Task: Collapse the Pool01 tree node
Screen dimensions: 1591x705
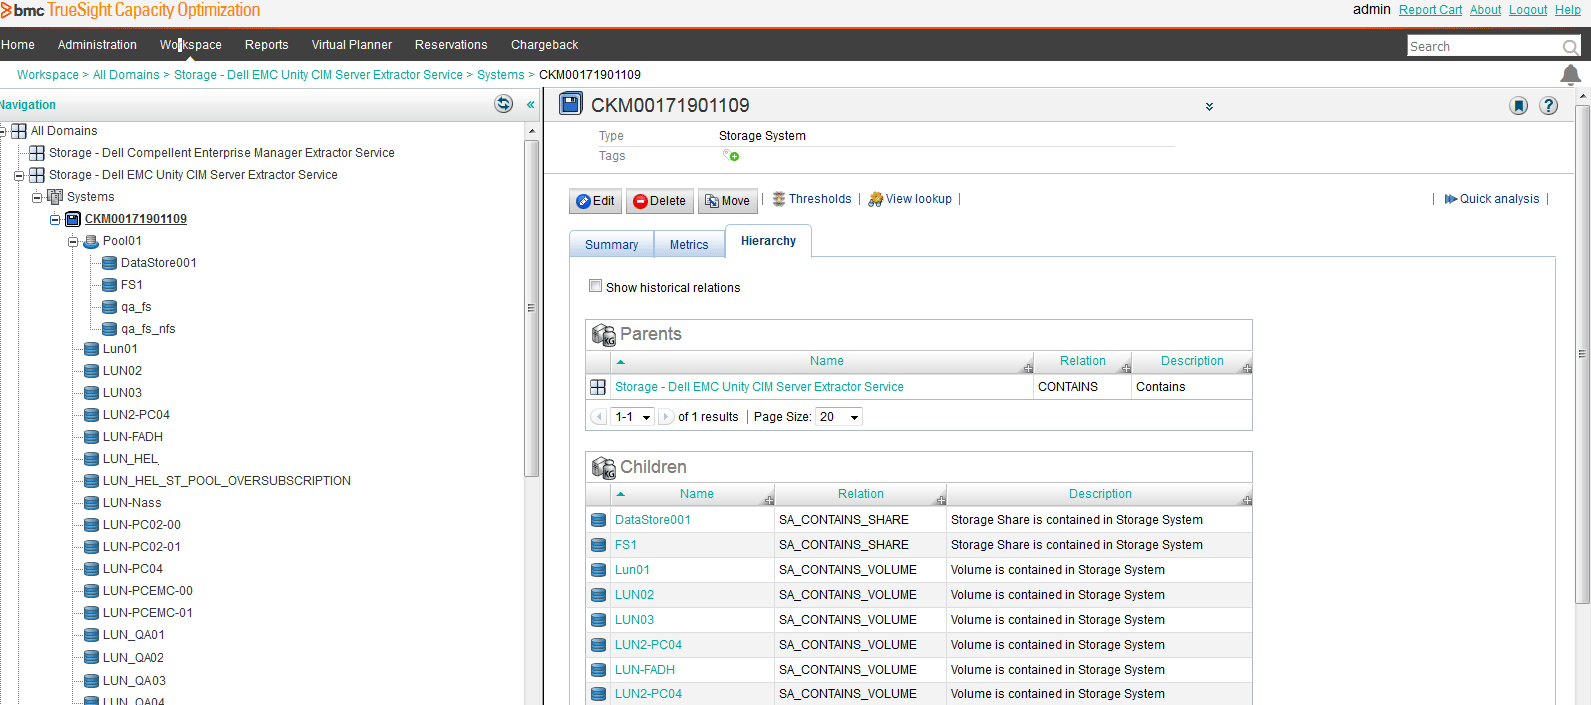Action: point(73,241)
